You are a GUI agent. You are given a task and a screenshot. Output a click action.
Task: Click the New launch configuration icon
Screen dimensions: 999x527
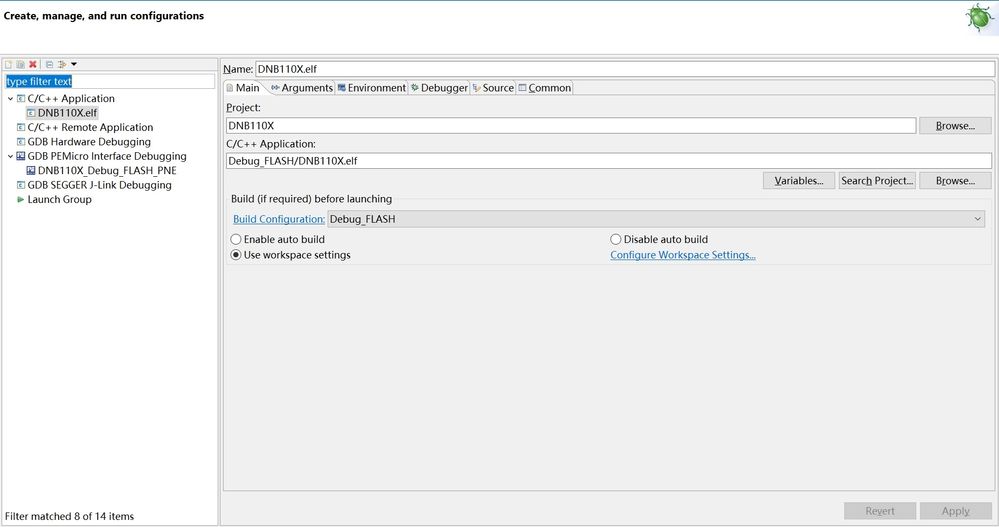(9, 65)
